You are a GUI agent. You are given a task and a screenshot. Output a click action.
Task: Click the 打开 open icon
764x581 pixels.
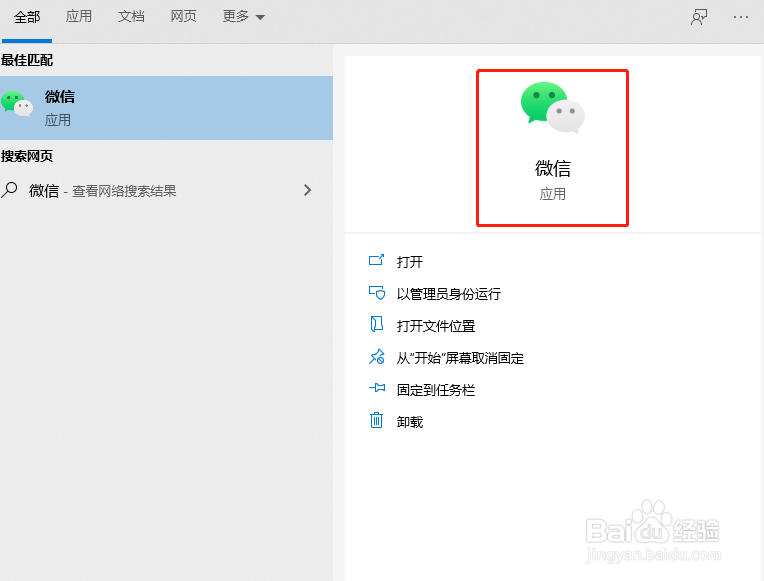376,260
